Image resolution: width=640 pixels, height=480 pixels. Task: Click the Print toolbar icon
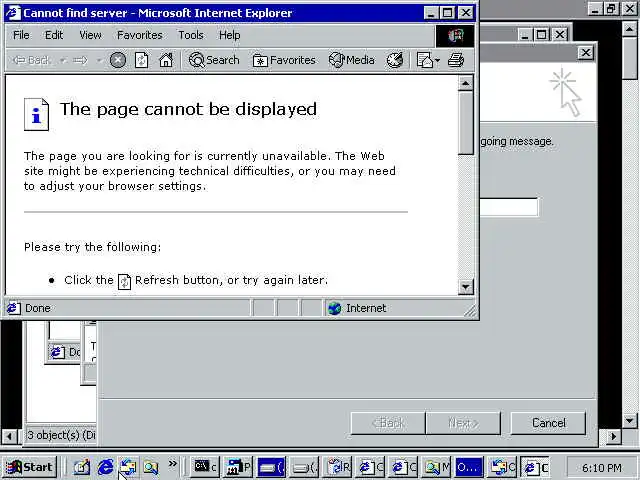(456, 60)
